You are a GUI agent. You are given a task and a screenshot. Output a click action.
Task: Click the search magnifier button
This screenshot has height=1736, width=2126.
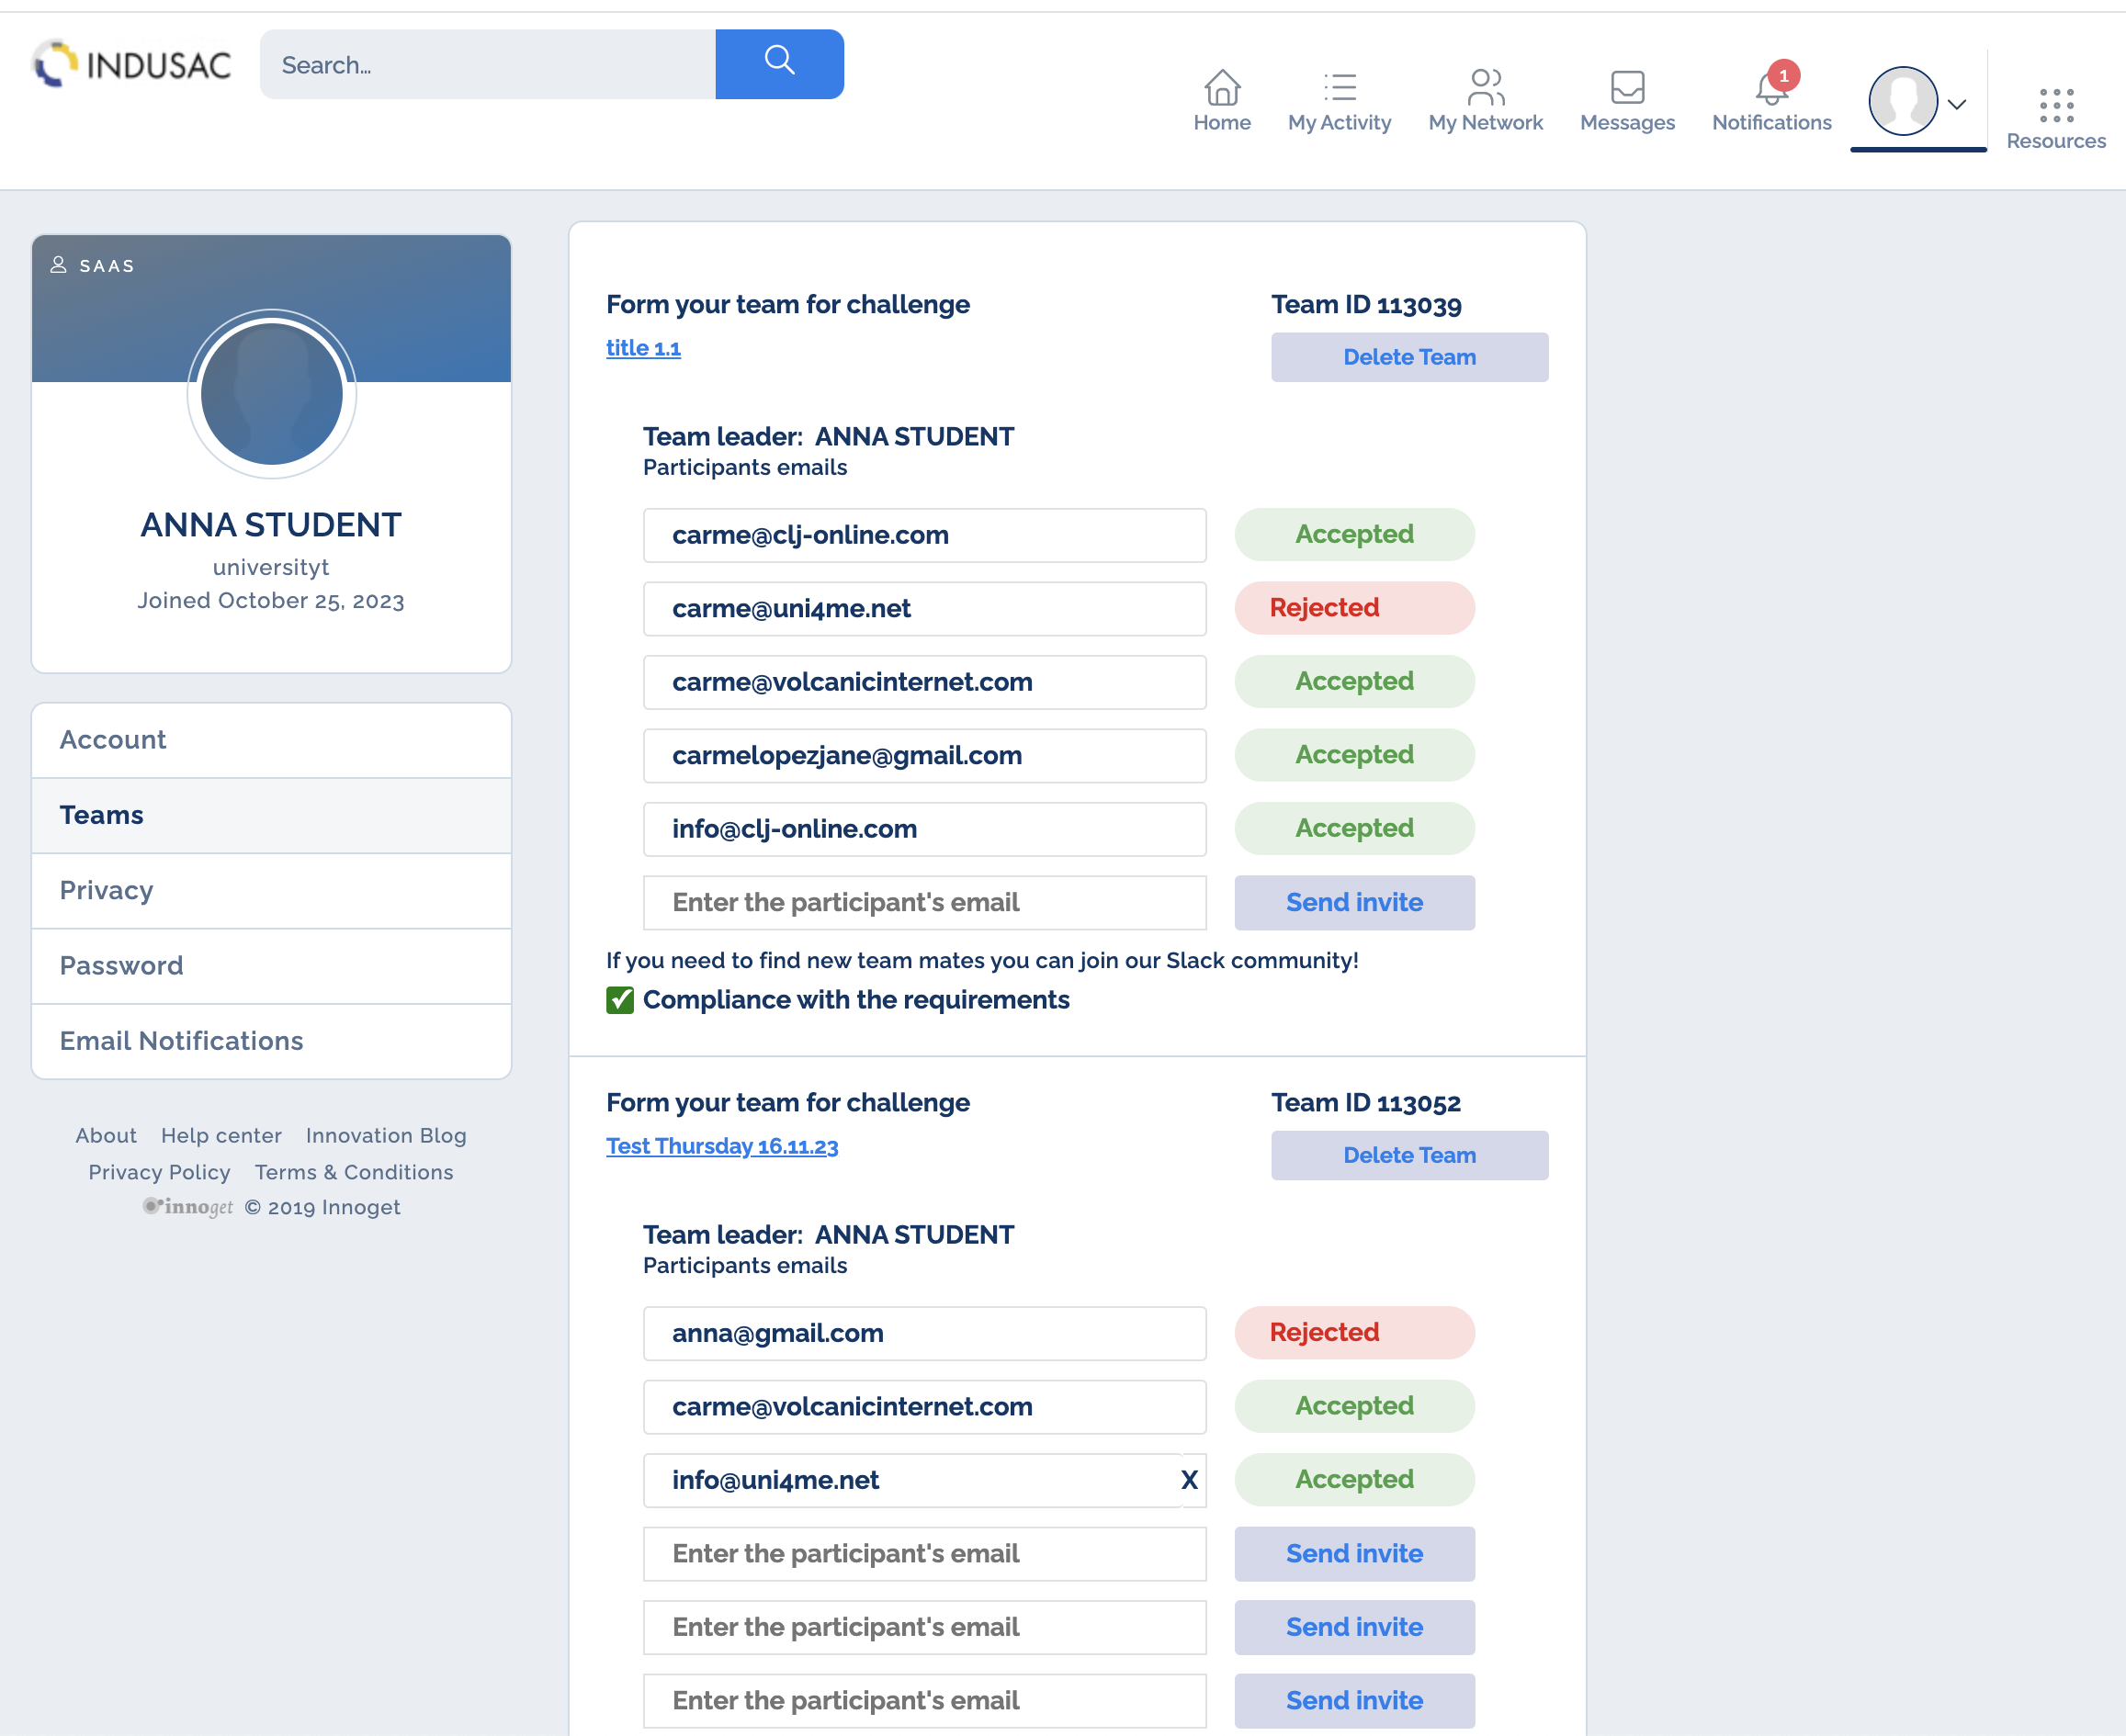(x=779, y=63)
